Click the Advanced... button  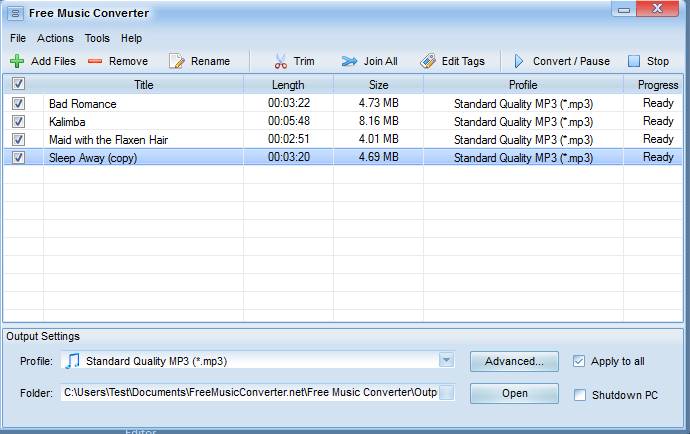click(514, 361)
